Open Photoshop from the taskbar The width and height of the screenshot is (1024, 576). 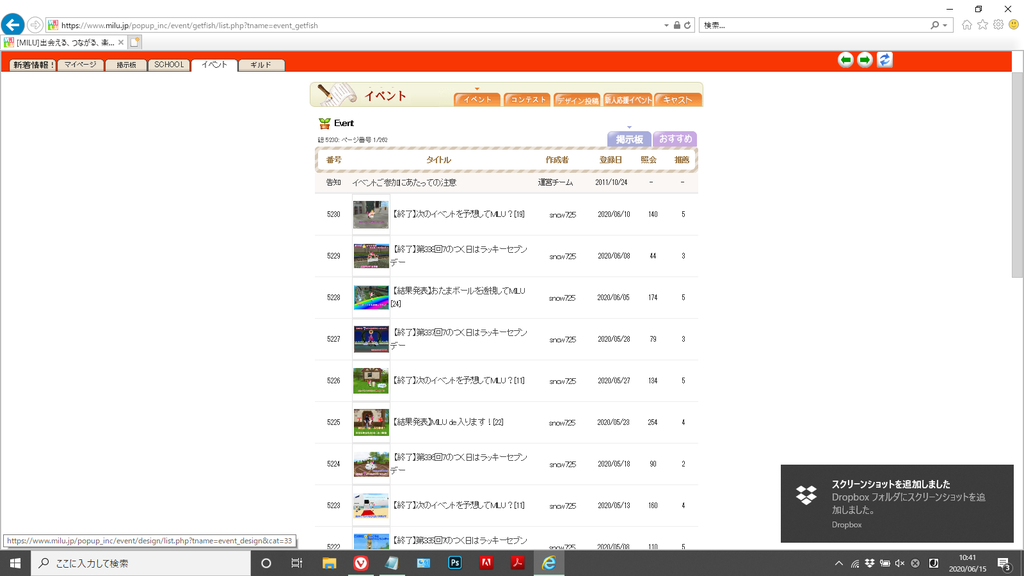(454, 563)
